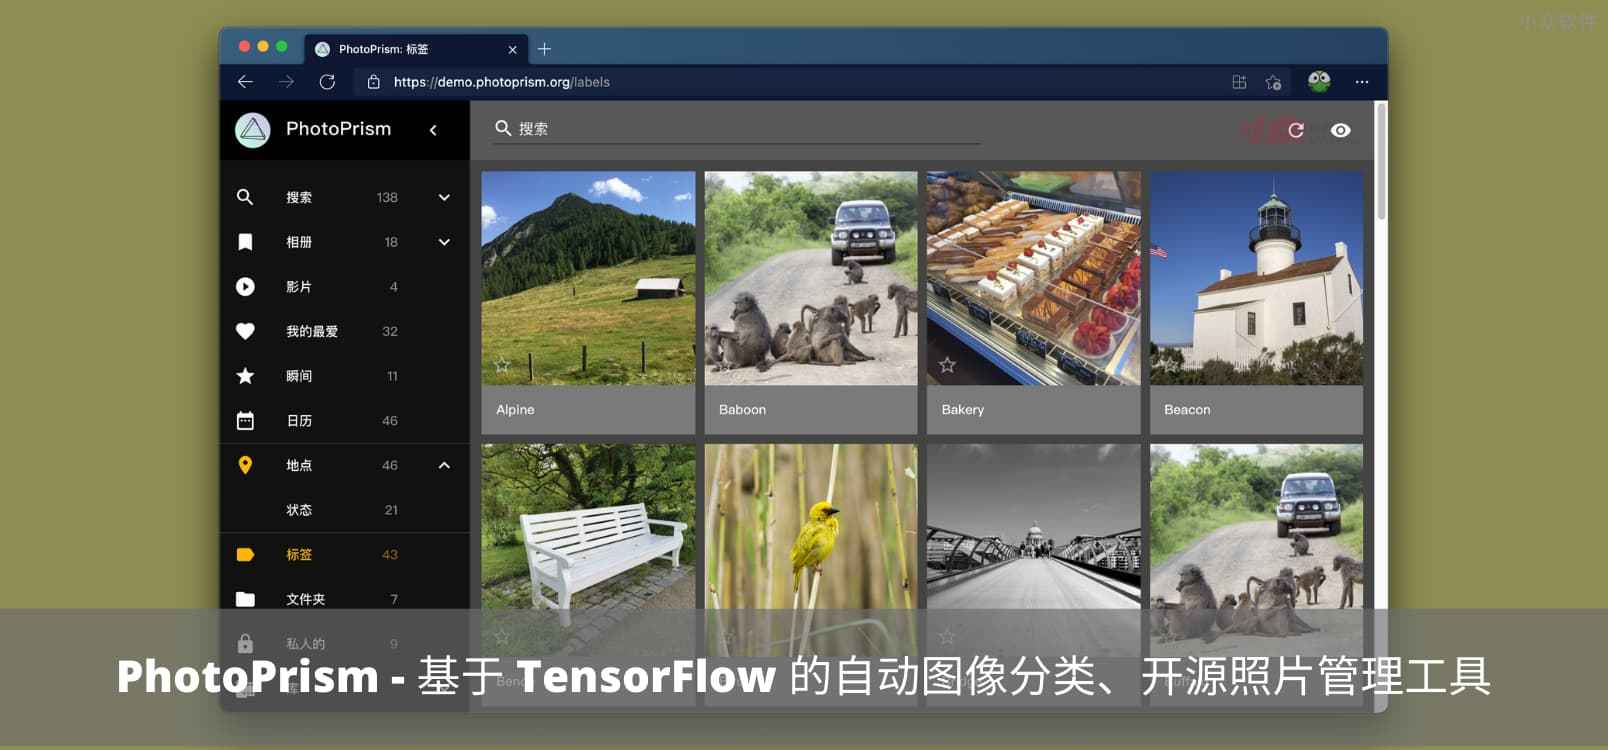The height and width of the screenshot is (750, 1608).
Task: Toggle the eye visibility icon in toolbar
Action: [x=1341, y=130]
